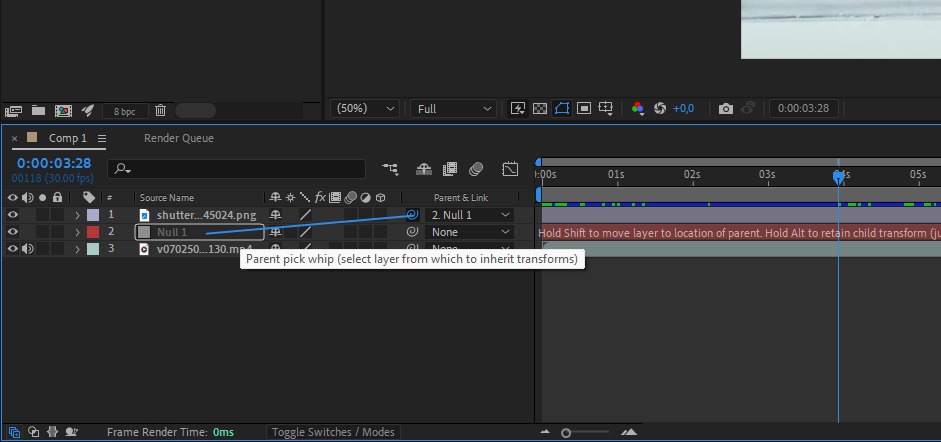Expand or collapse the Render Time pane
The image size is (941, 442).
tap(71, 432)
